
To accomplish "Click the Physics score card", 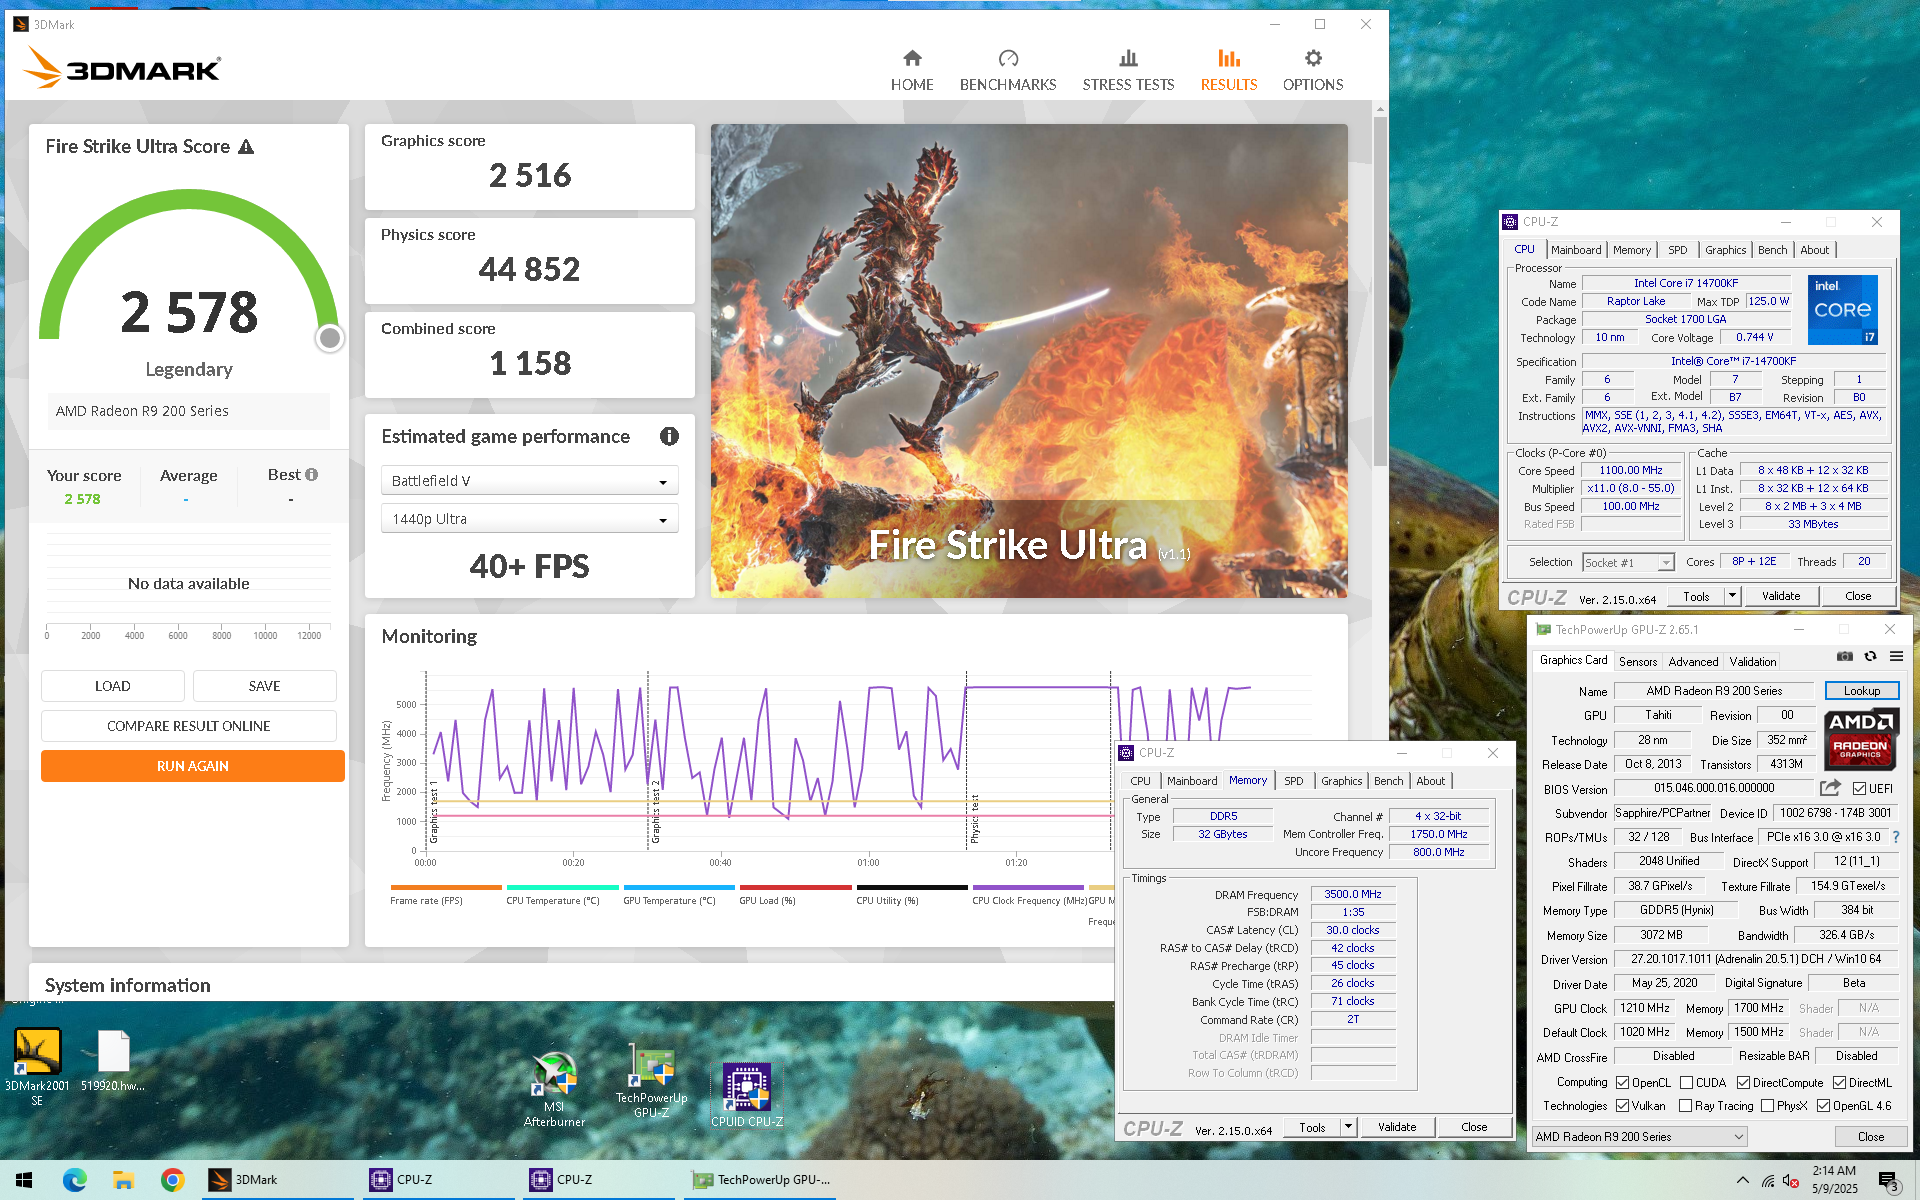I will pyautogui.click(x=529, y=260).
